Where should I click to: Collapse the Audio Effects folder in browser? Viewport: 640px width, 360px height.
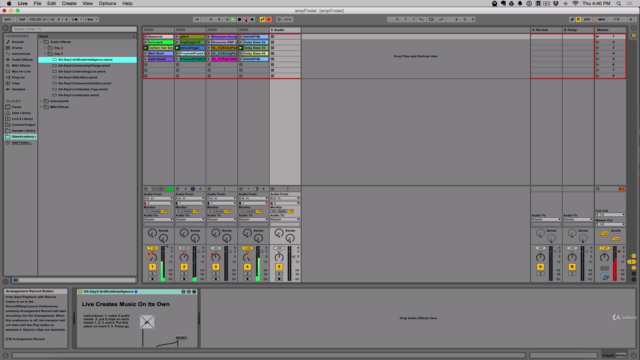point(41,42)
